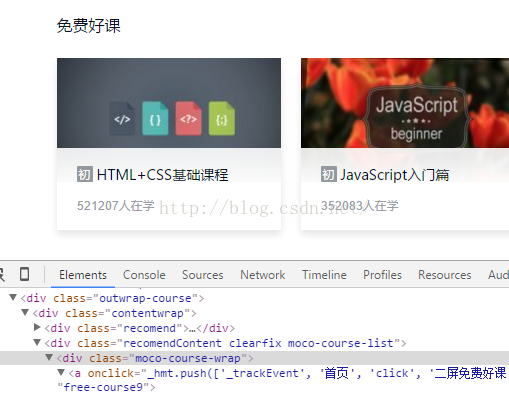This screenshot has width=509, height=394.
Task: Click the 352083人在学 learner count
Action: pyautogui.click(x=360, y=206)
